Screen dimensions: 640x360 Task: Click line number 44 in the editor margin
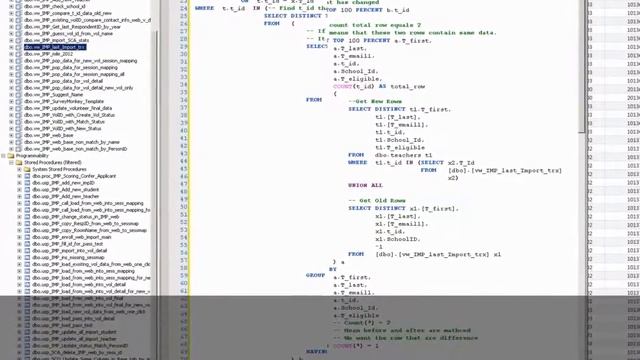coord(184,161)
